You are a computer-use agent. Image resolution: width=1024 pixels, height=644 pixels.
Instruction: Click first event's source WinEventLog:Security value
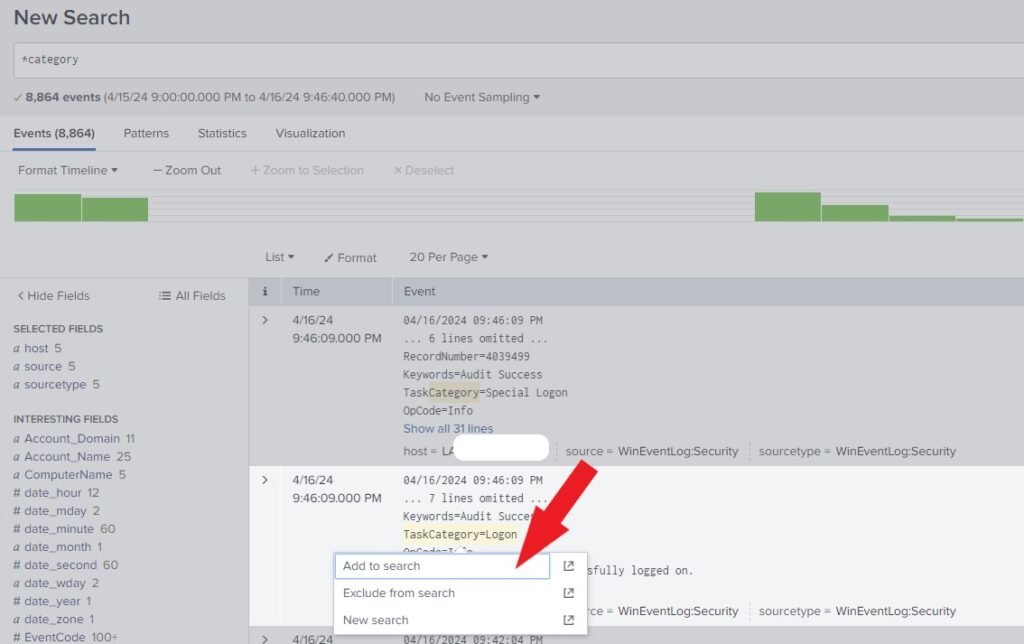pos(678,451)
